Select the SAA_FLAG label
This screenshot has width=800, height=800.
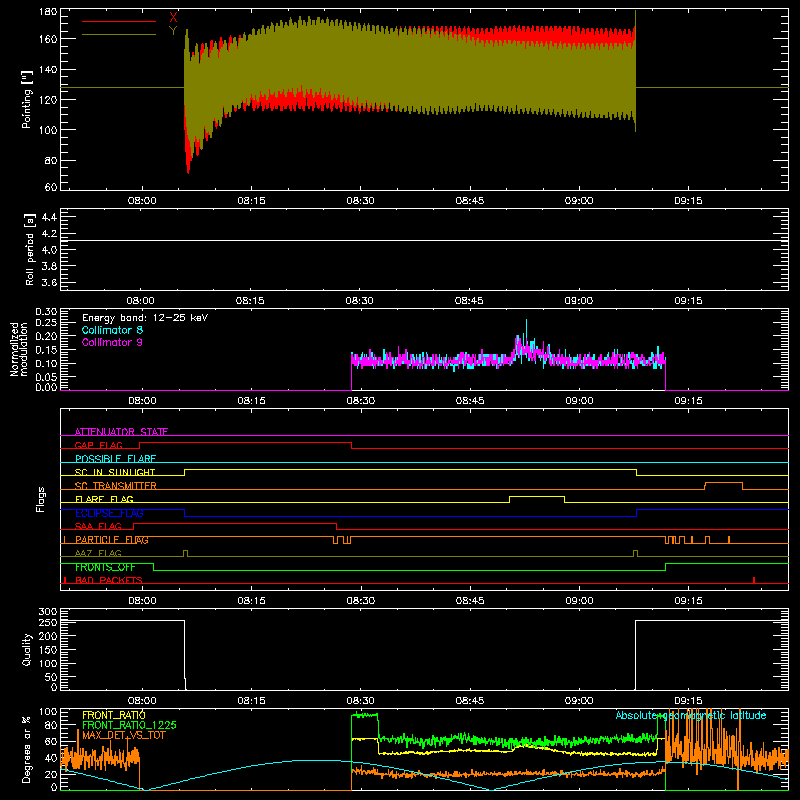click(x=98, y=526)
